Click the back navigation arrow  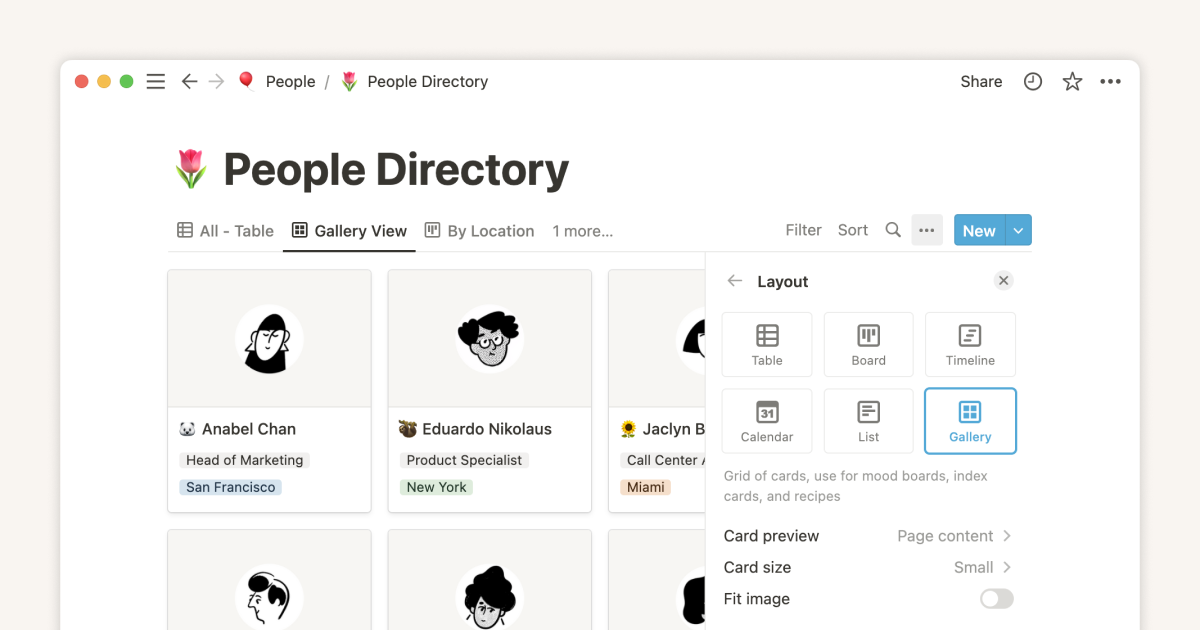189,82
